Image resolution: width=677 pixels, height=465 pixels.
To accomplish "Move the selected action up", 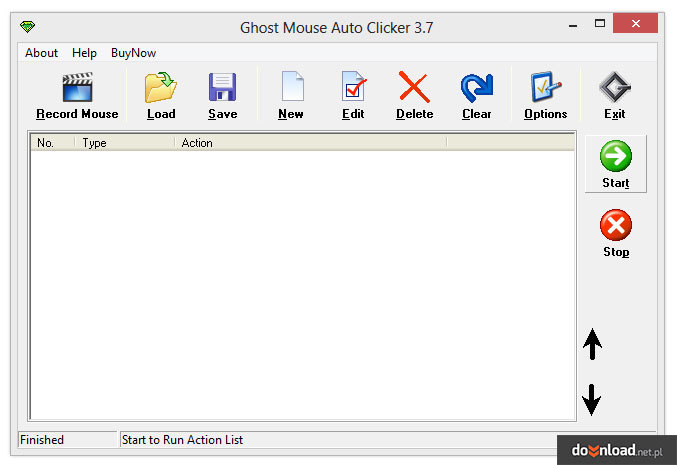I will 592,344.
